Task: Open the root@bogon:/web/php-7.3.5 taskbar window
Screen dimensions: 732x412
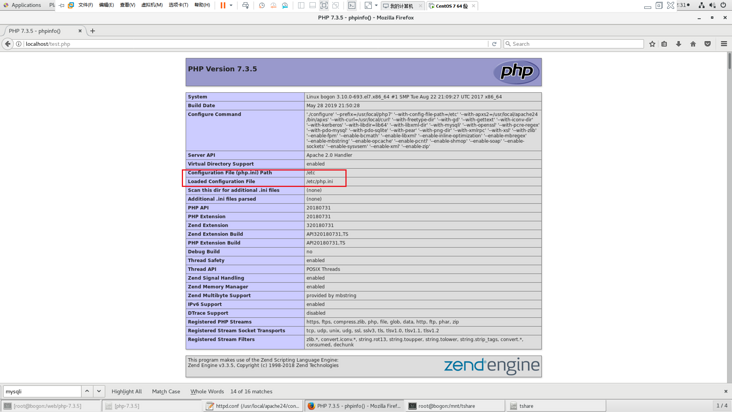Action: (x=51, y=406)
